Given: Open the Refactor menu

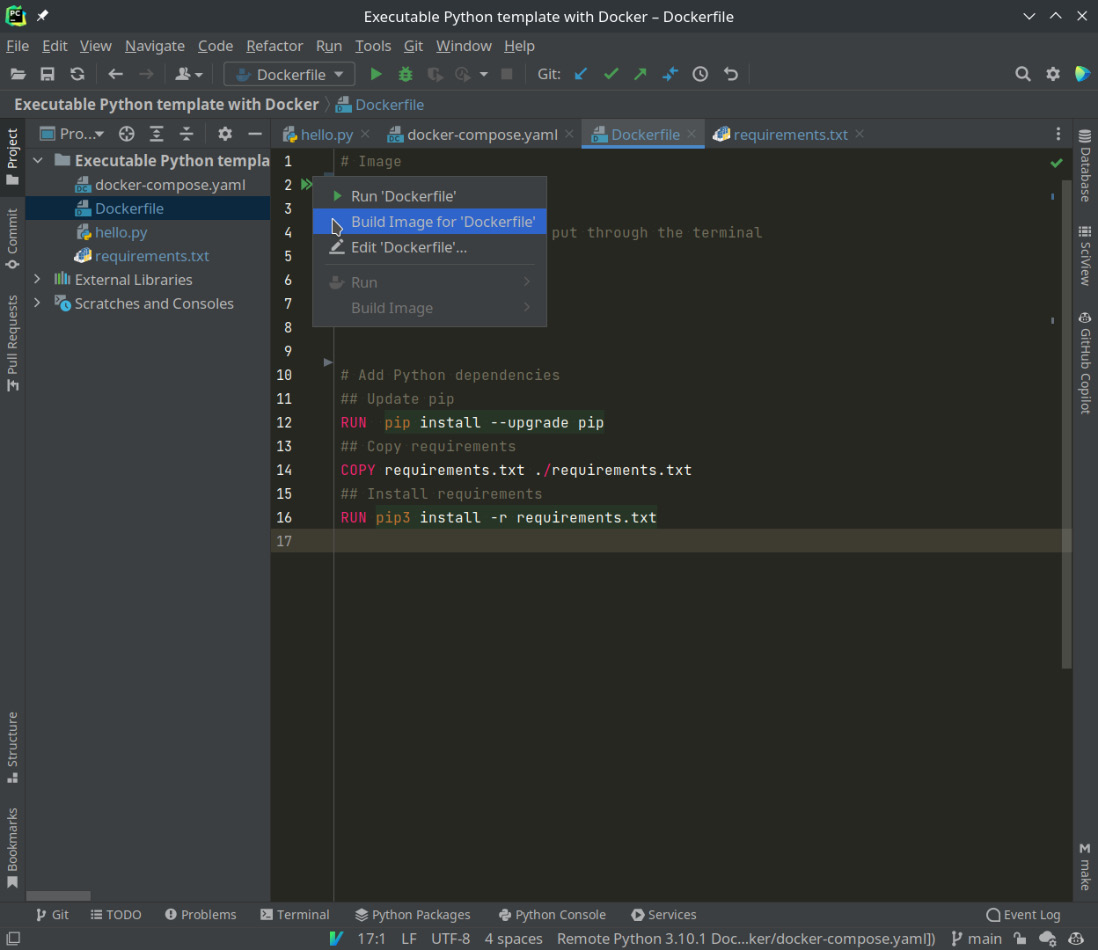Looking at the screenshot, I should (274, 46).
